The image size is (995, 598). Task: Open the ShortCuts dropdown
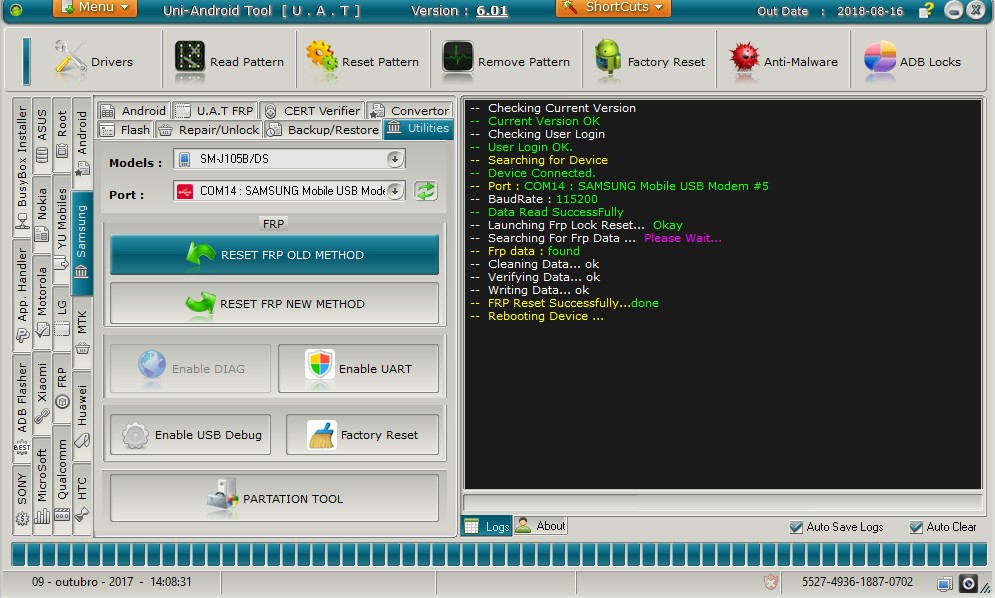[x=613, y=8]
